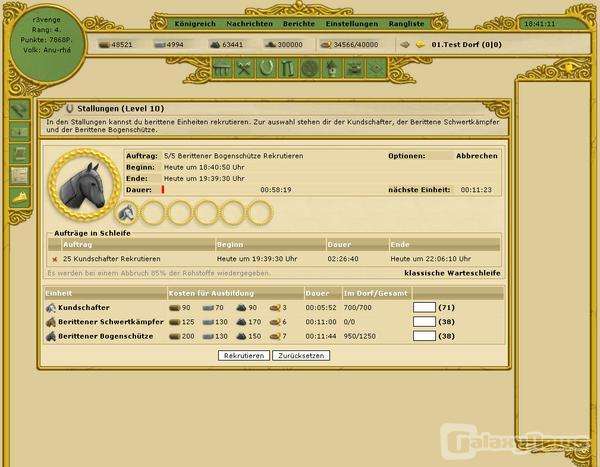Click the second icon in left sidebar
Viewport: 600px width, 467px height.
tap(20, 132)
